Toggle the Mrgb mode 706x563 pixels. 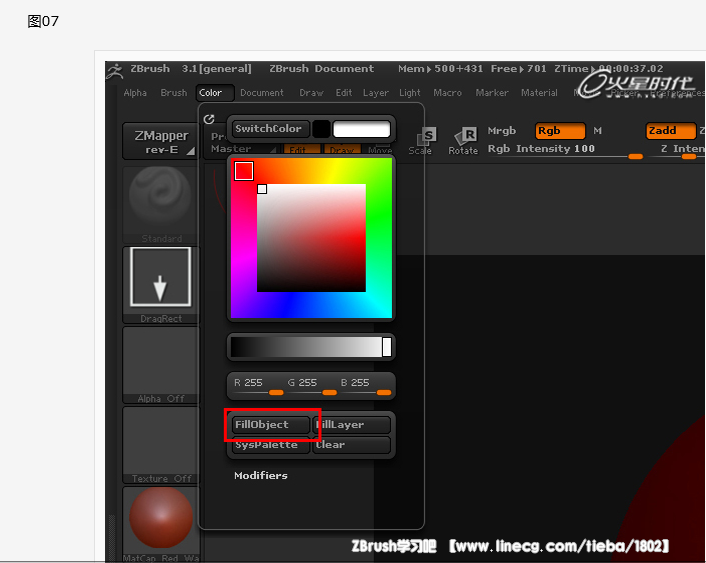tap(502, 131)
